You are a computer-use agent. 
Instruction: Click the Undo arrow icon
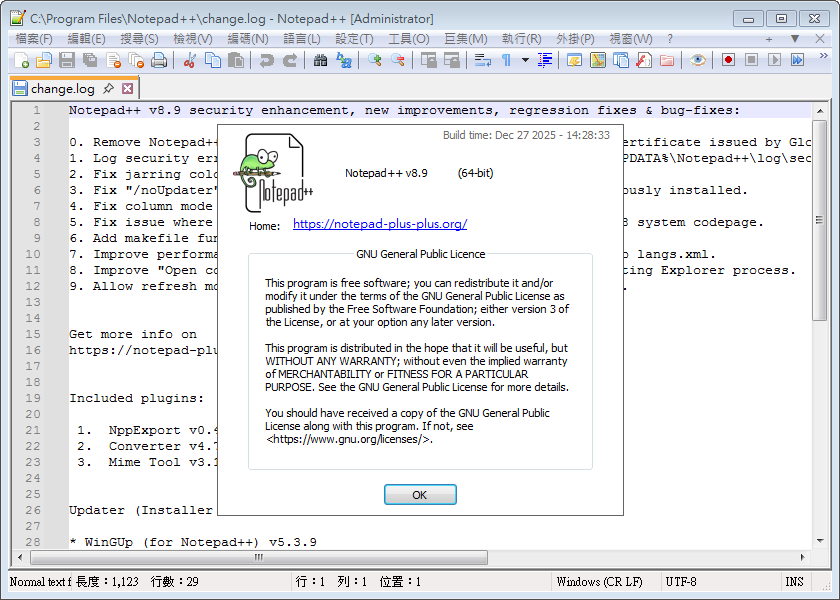pyautogui.click(x=266, y=60)
